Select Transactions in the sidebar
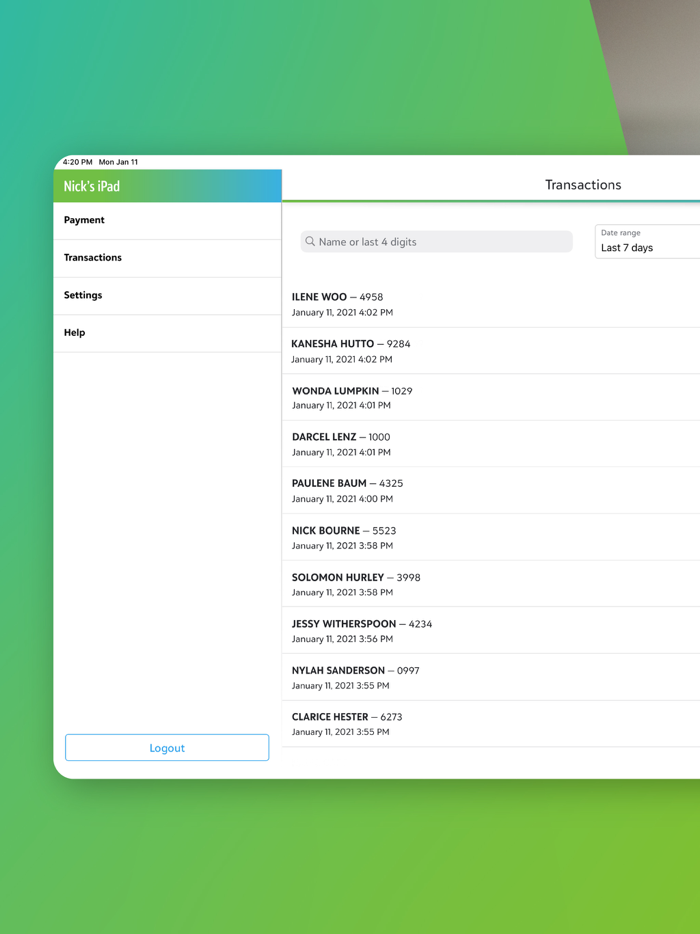Viewport: 700px width, 934px height. coord(167,258)
